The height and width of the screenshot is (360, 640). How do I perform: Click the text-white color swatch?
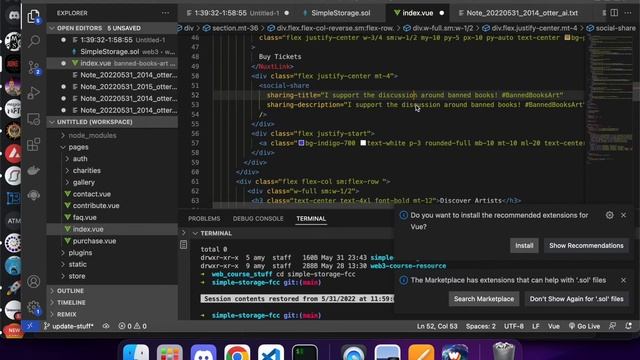(x=363, y=143)
